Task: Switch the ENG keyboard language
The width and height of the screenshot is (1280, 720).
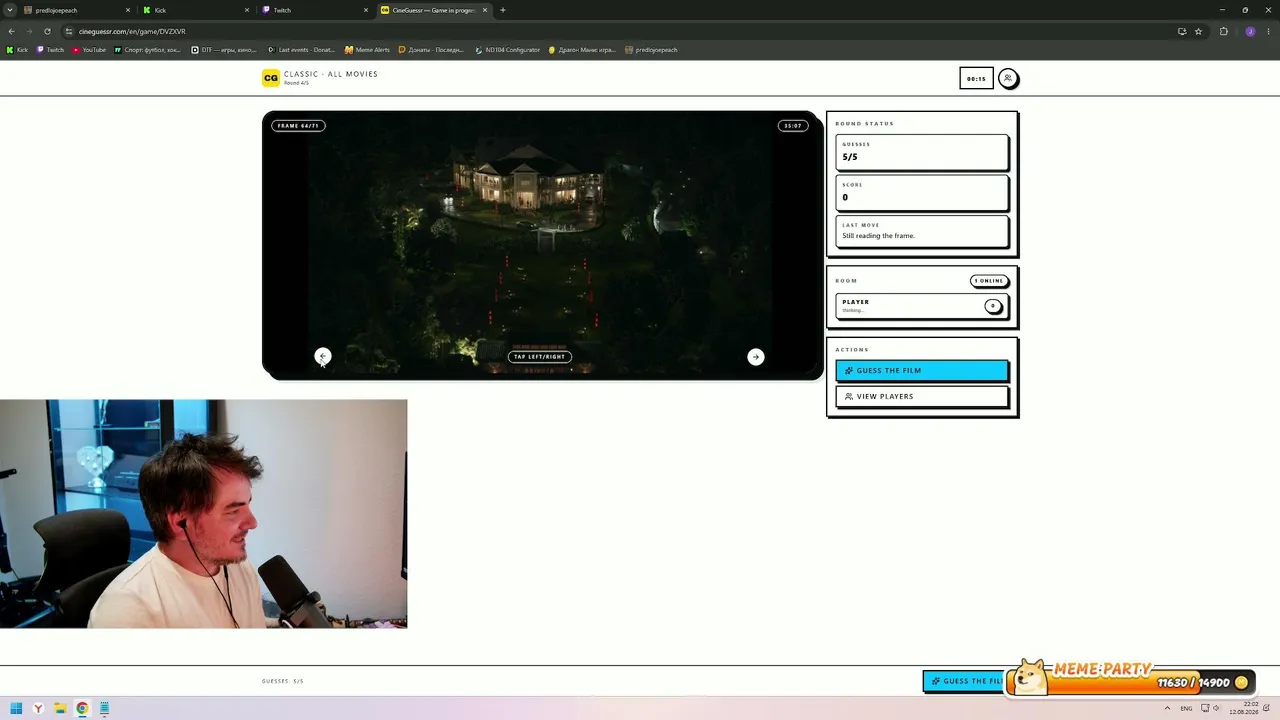Action: 1186,708
